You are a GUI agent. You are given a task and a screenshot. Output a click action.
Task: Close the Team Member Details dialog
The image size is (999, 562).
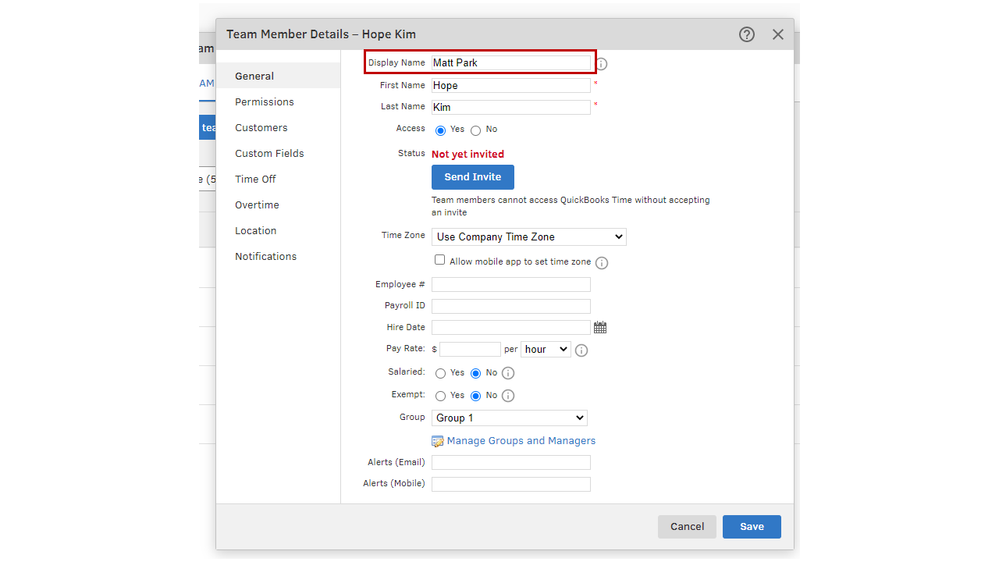click(778, 34)
